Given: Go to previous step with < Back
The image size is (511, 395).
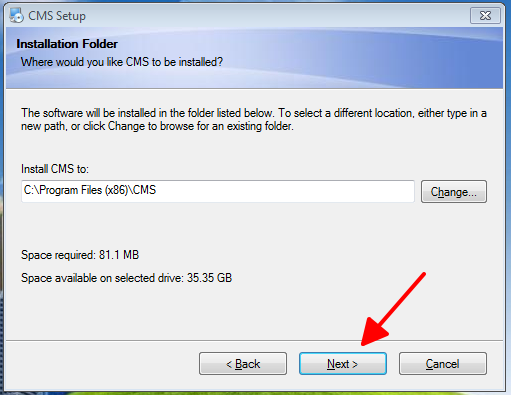Looking at the screenshot, I should [x=243, y=364].
